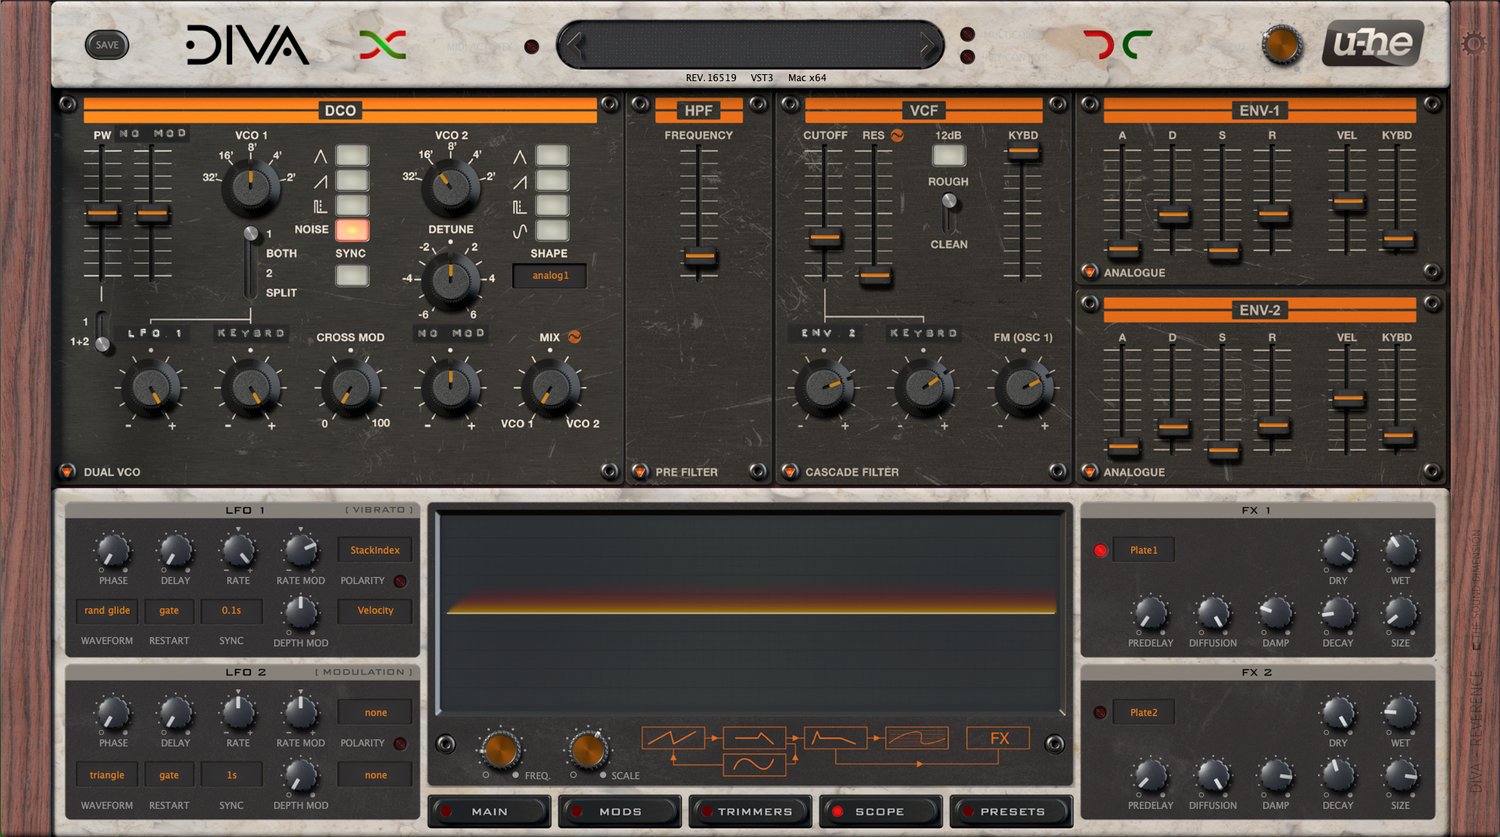Select the VCO 1 sawtooth waveform button

352,180
